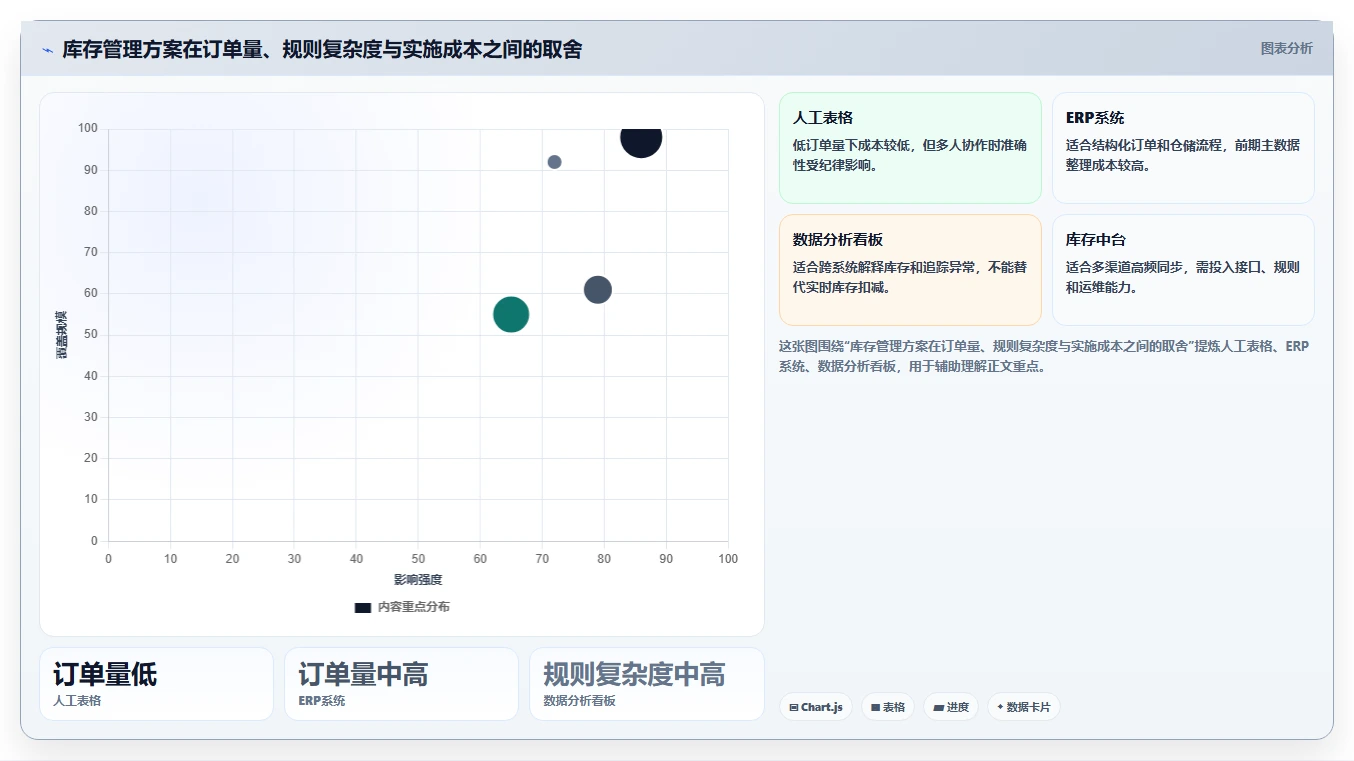The image size is (1354, 761).
Task: Click the 图表分析 label in header
Action: [x=1286, y=48]
